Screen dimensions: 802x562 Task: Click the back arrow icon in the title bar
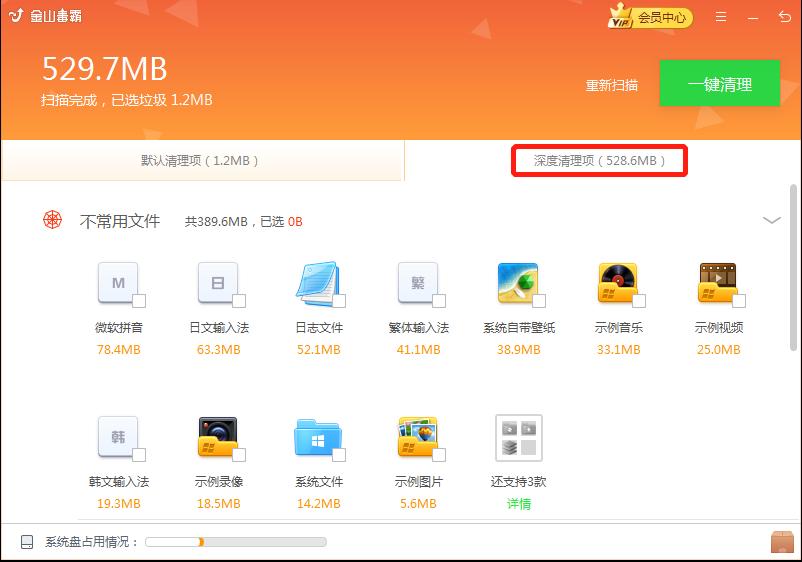pyautogui.click(x=785, y=17)
